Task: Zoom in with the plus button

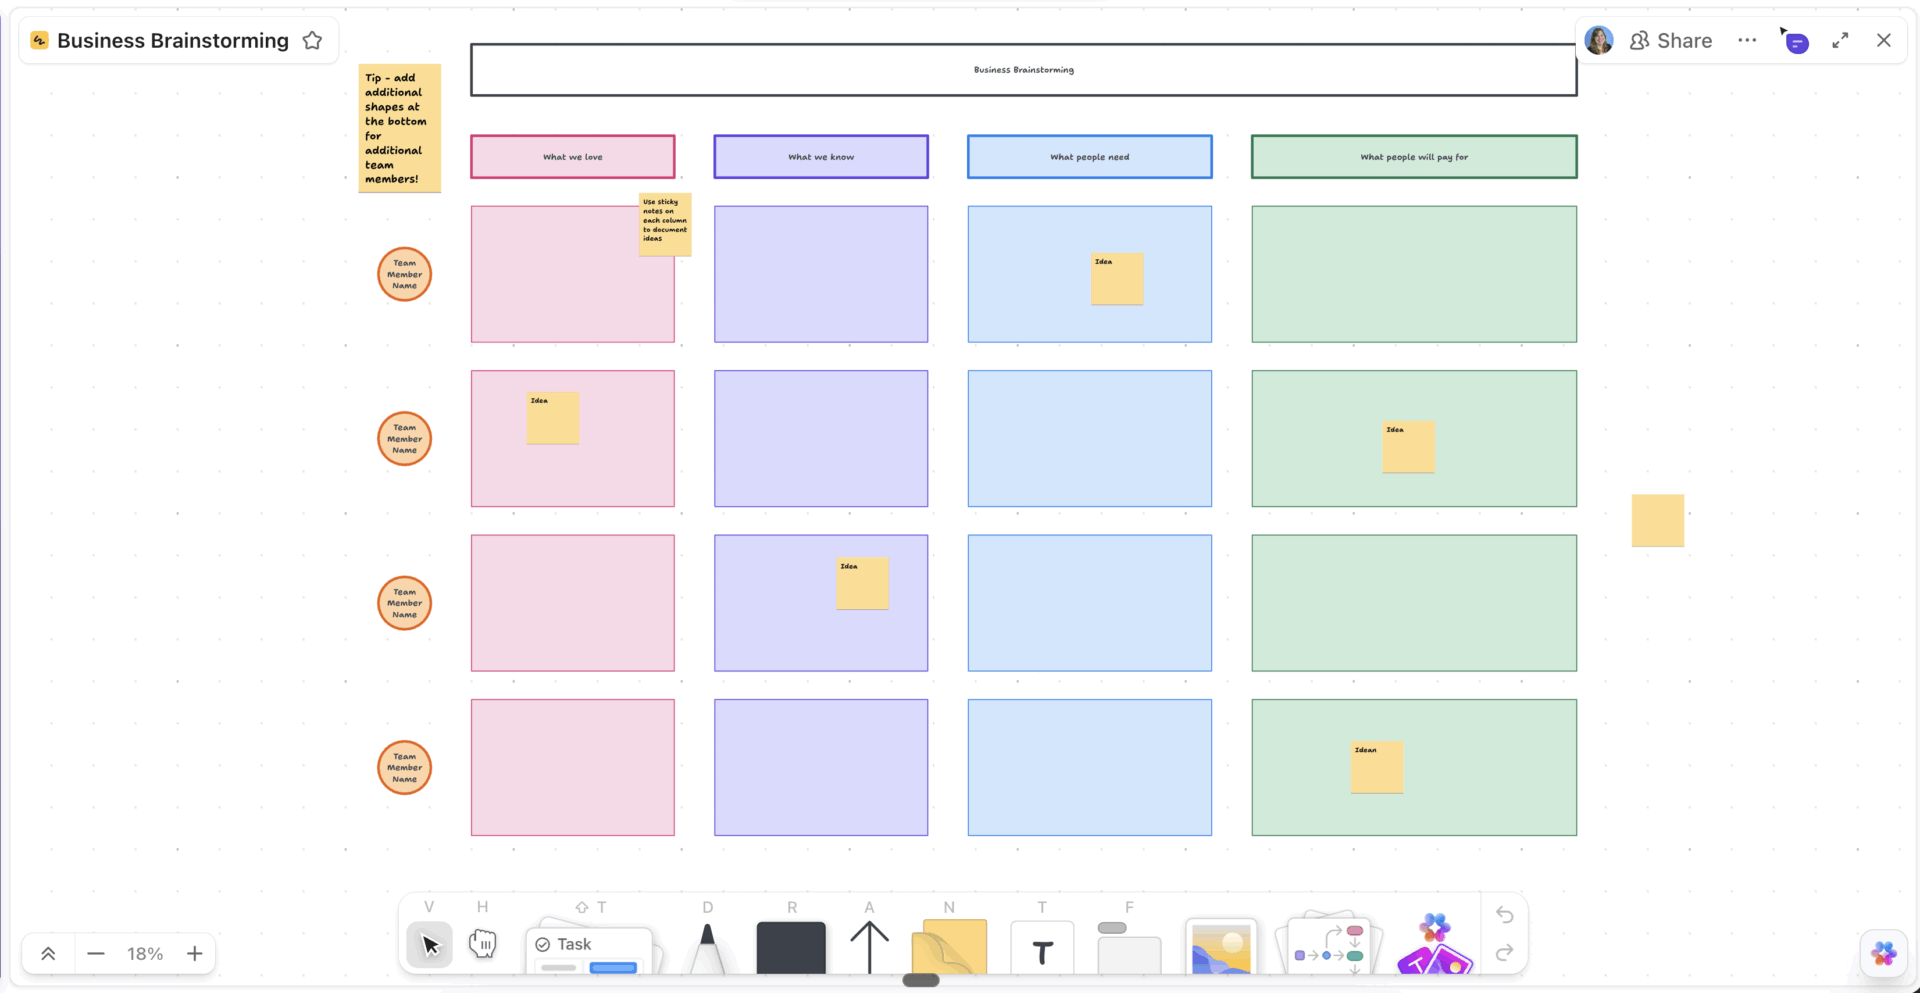Action: [195, 954]
